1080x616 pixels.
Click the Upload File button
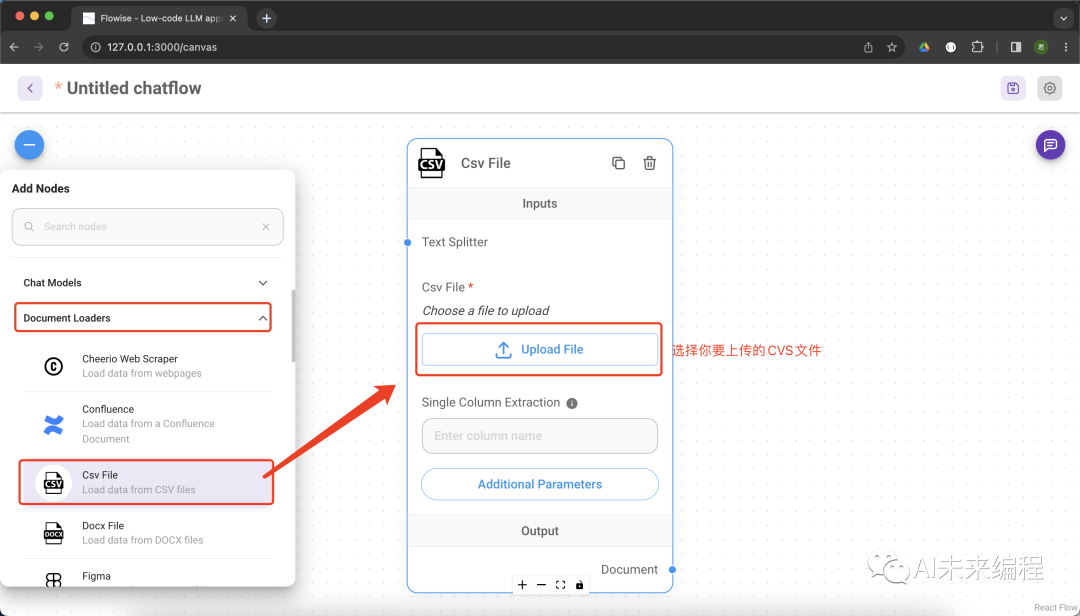click(x=540, y=349)
